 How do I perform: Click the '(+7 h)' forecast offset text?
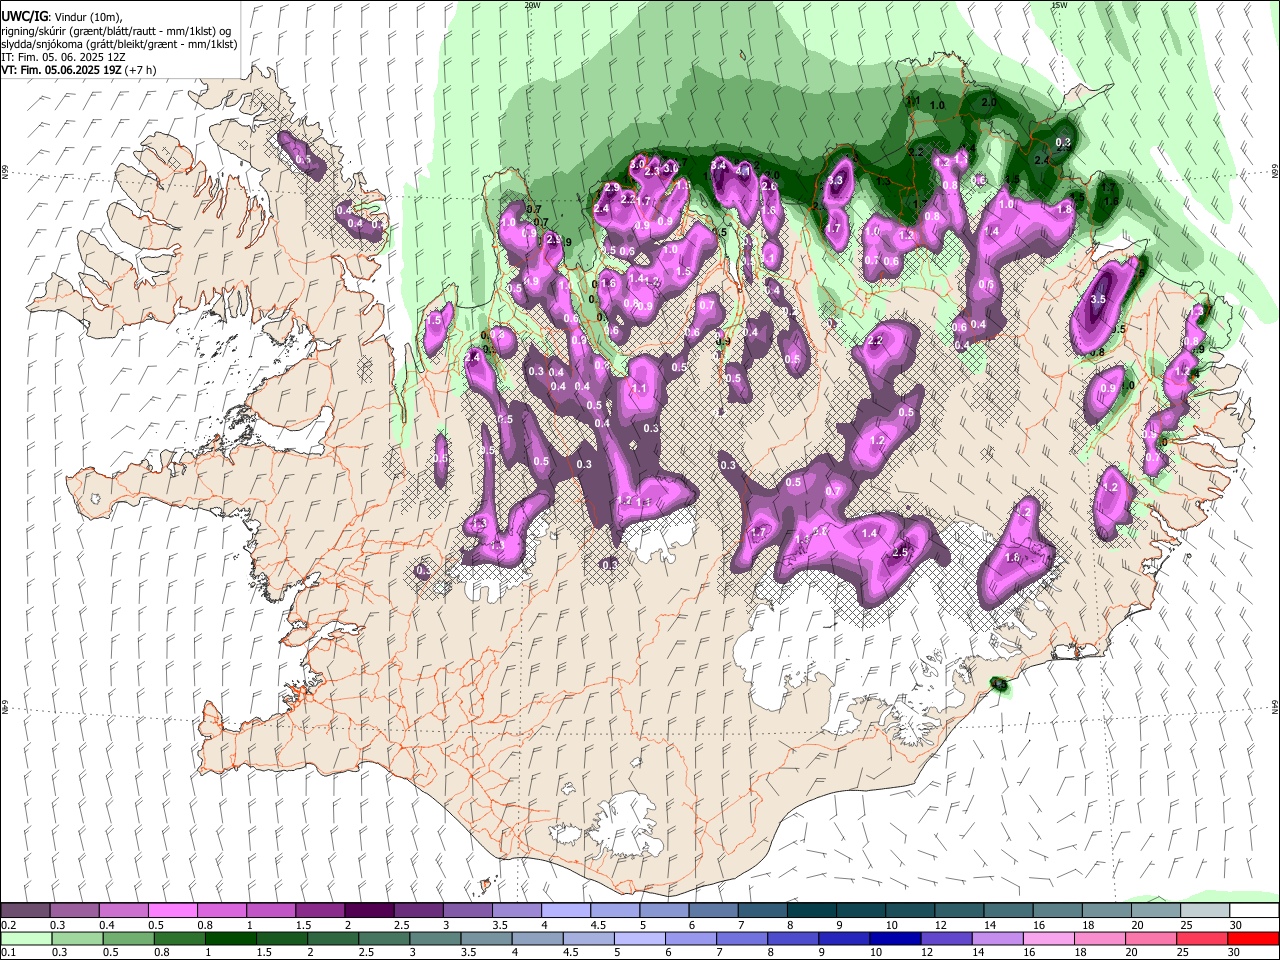pos(140,71)
